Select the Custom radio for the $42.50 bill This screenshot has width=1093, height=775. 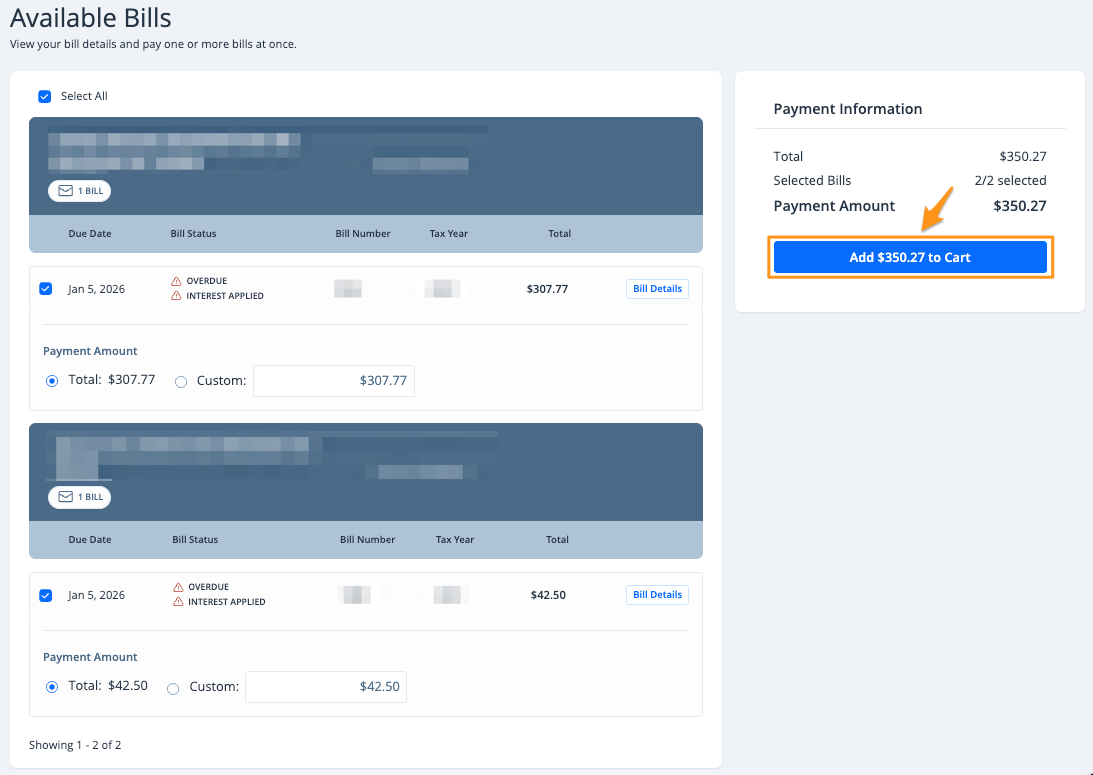click(x=173, y=688)
